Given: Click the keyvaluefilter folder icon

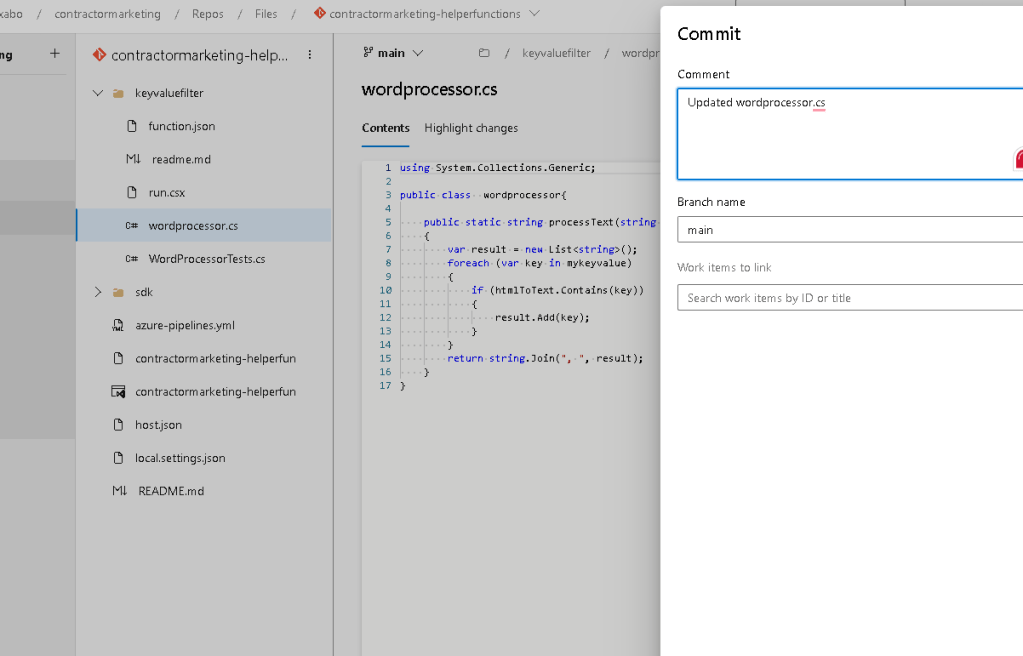Looking at the screenshot, I should 118,93.
